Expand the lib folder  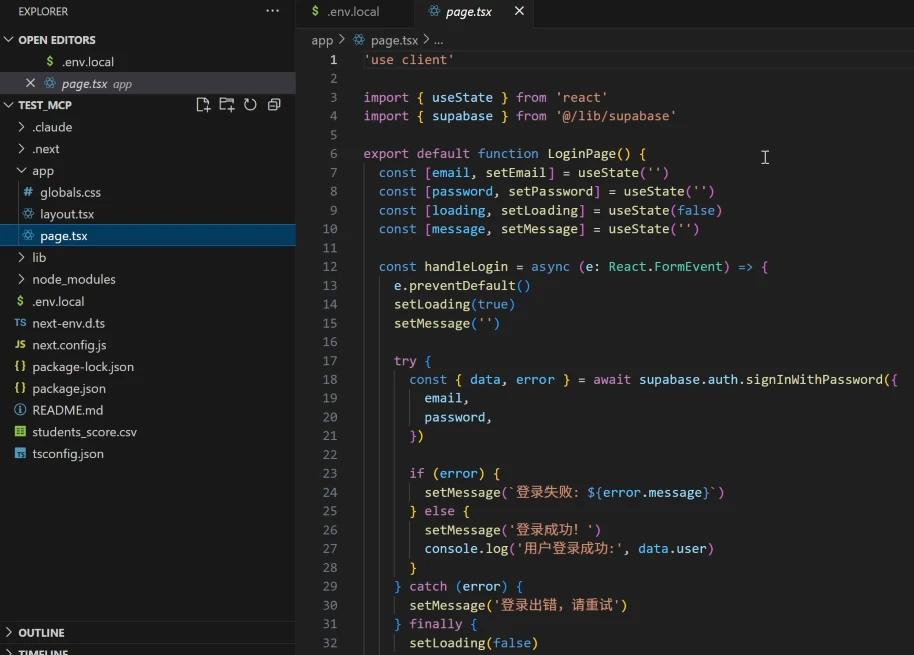tap(22, 258)
